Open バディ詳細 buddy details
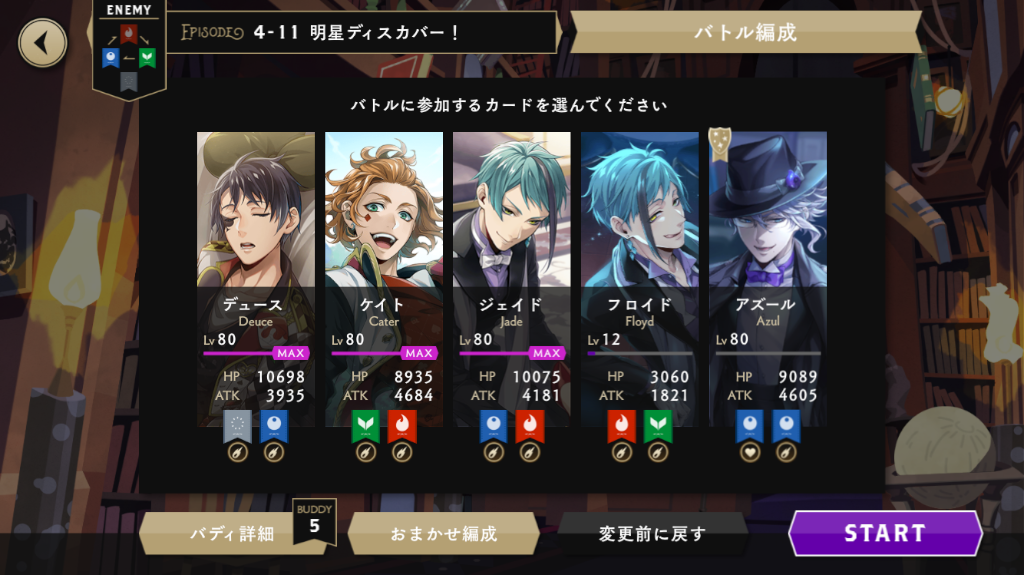Image resolution: width=1024 pixels, height=576 pixels. (x=232, y=534)
